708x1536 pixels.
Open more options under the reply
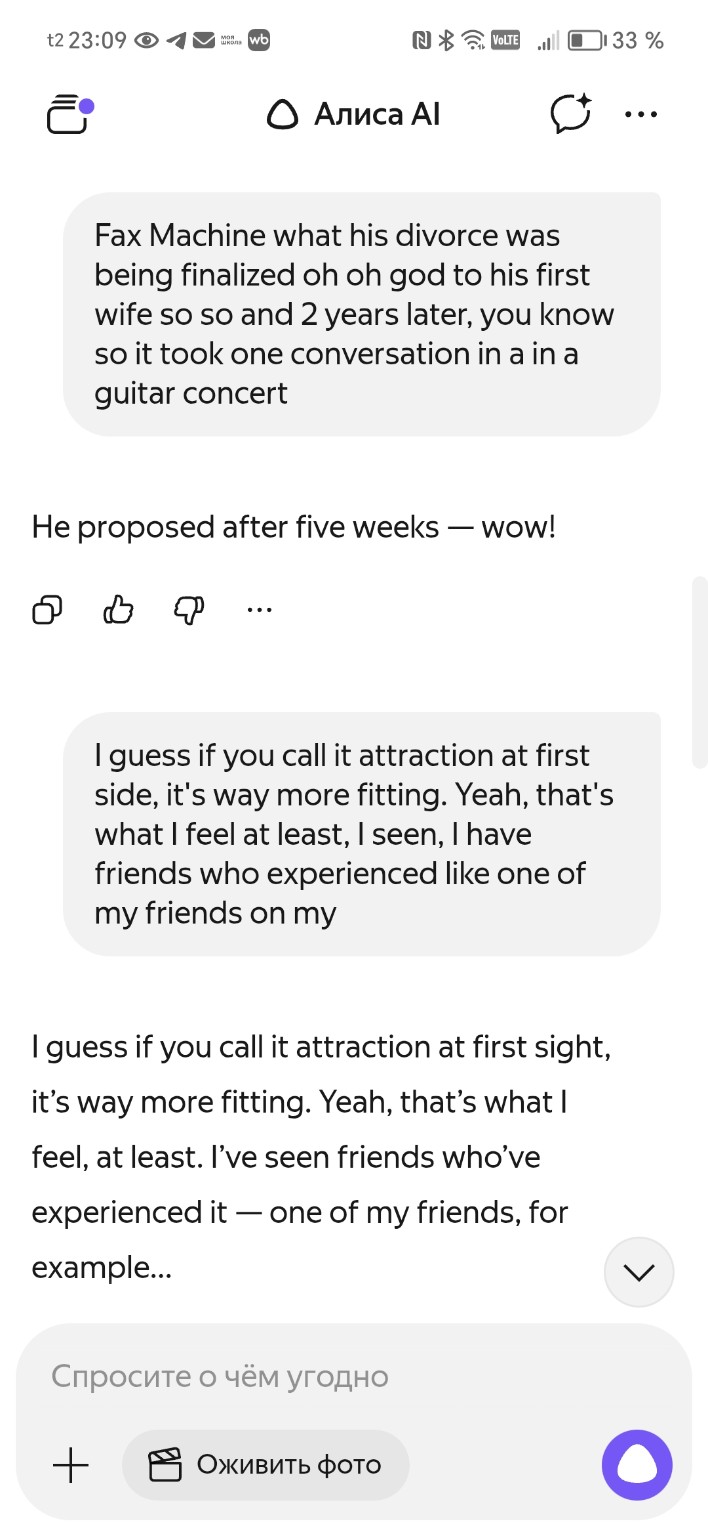(259, 609)
